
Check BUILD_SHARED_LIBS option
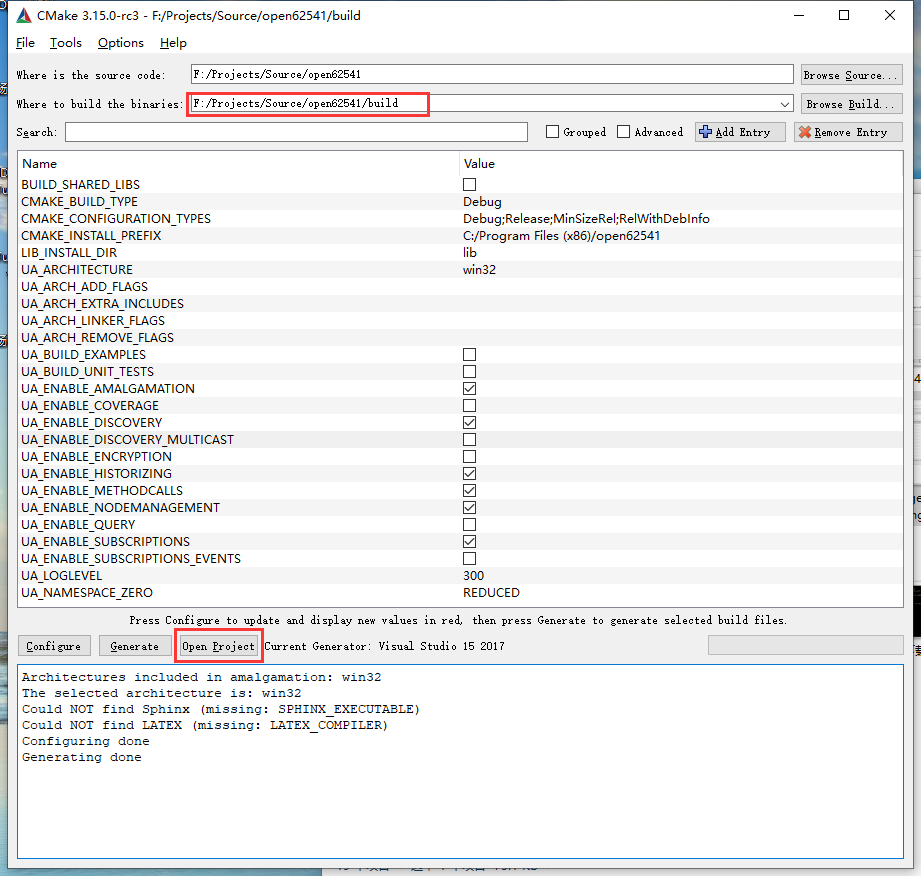(469, 184)
